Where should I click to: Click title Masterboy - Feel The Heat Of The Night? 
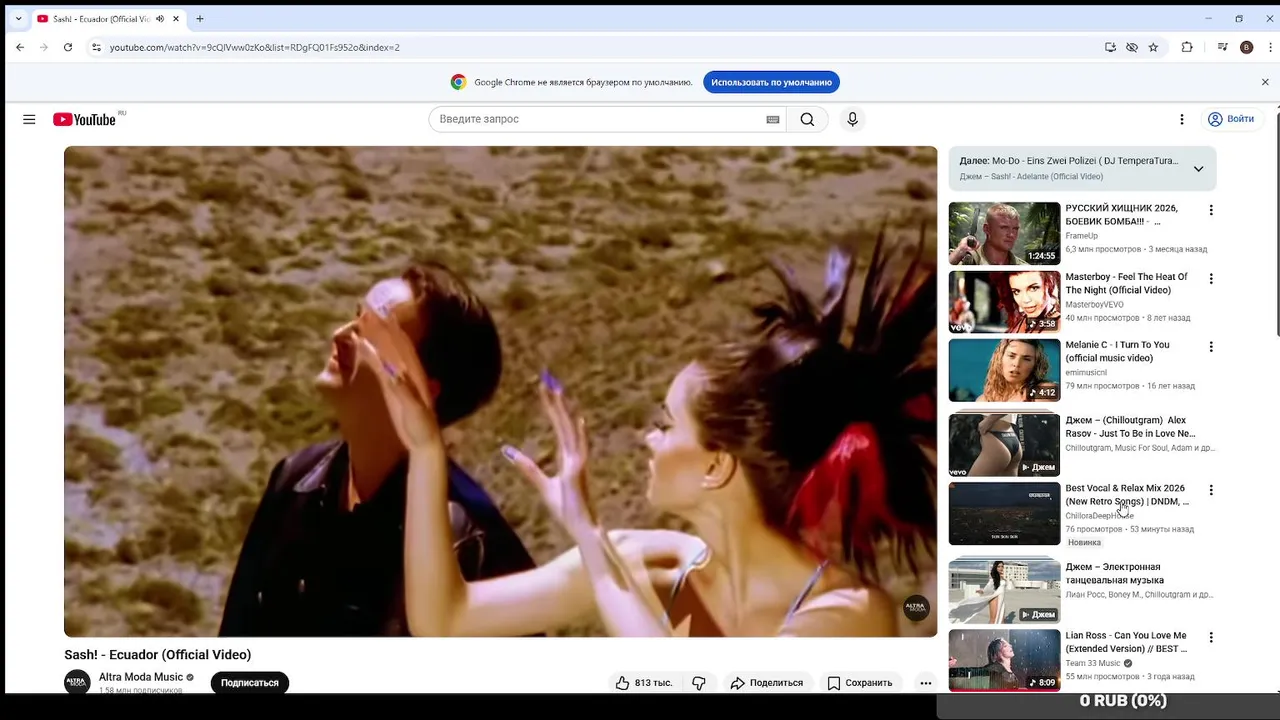[x=1126, y=284]
